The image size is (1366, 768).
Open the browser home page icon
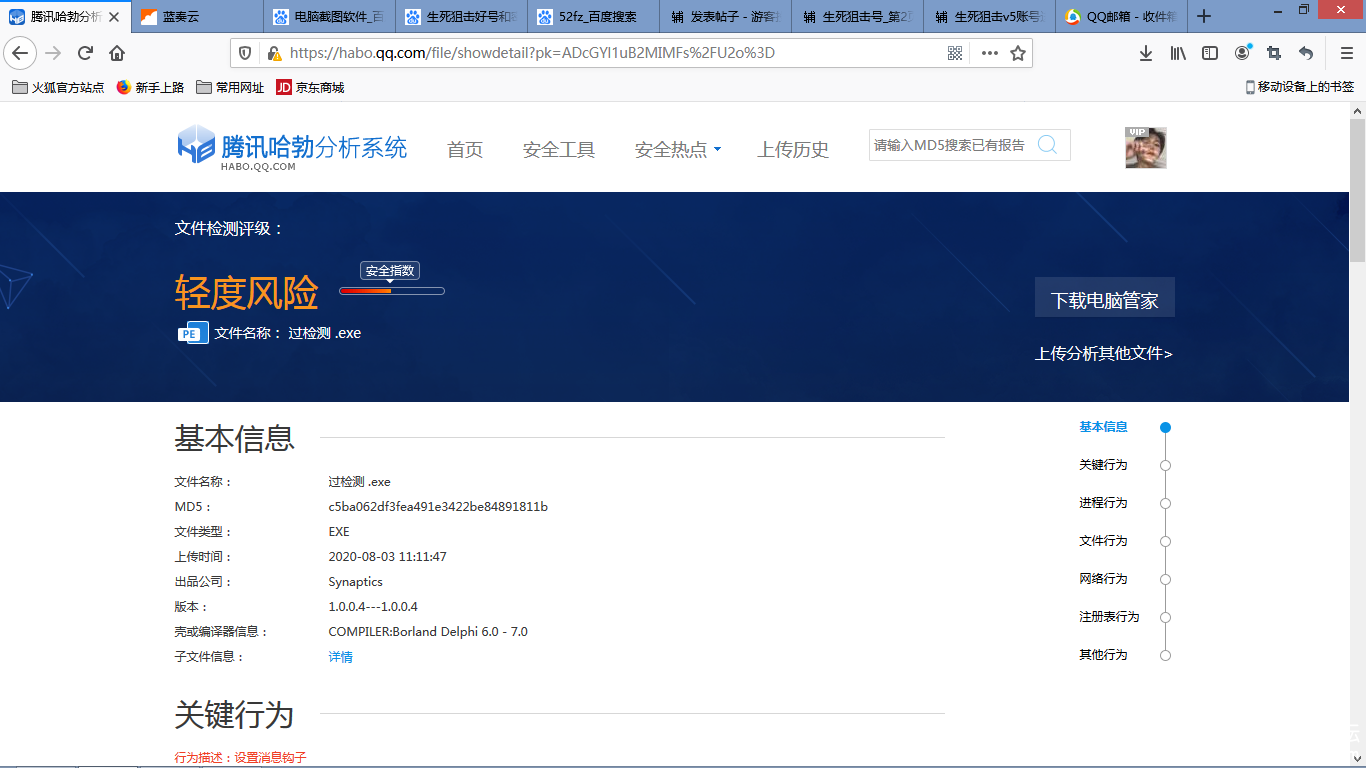click(117, 53)
